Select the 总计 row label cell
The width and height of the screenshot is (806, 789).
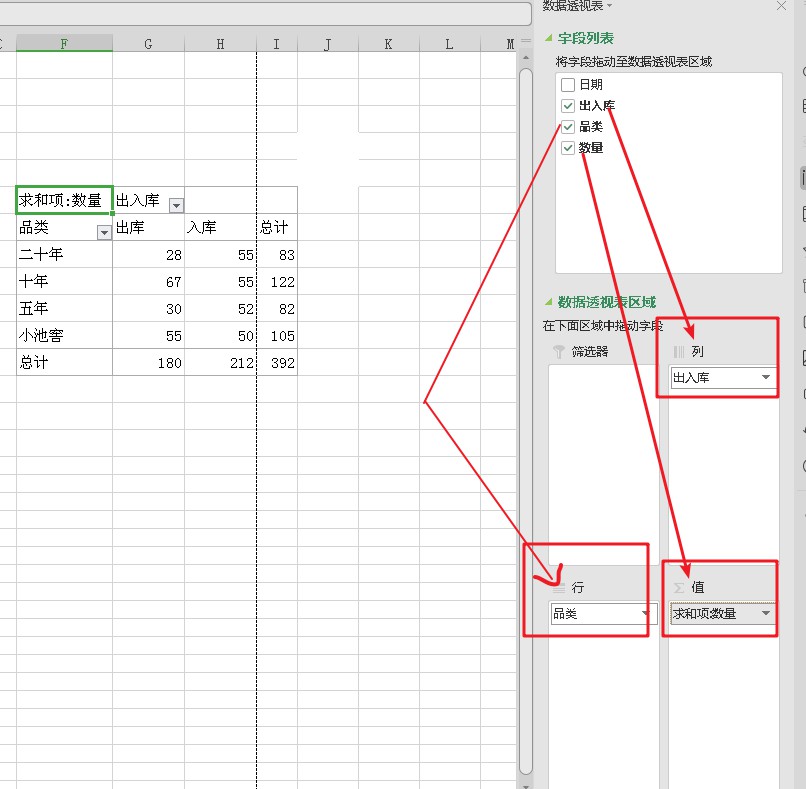[64, 362]
